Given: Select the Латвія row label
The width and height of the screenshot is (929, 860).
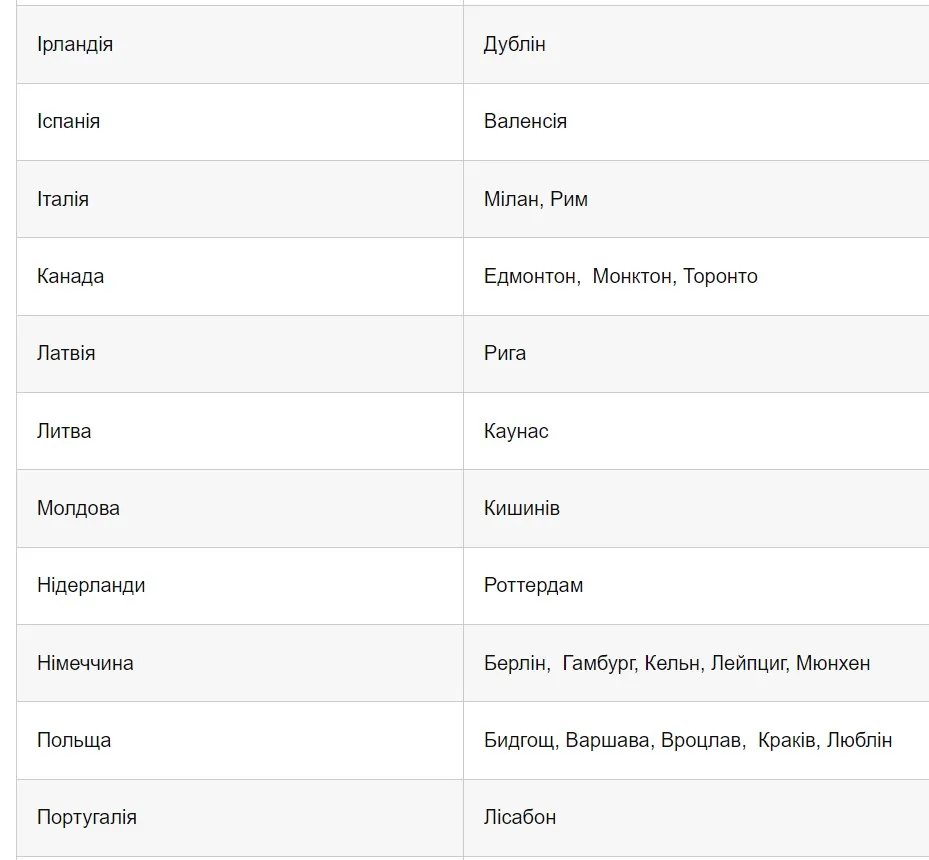Looking at the screenshot, I should click(x=66, y=353).
